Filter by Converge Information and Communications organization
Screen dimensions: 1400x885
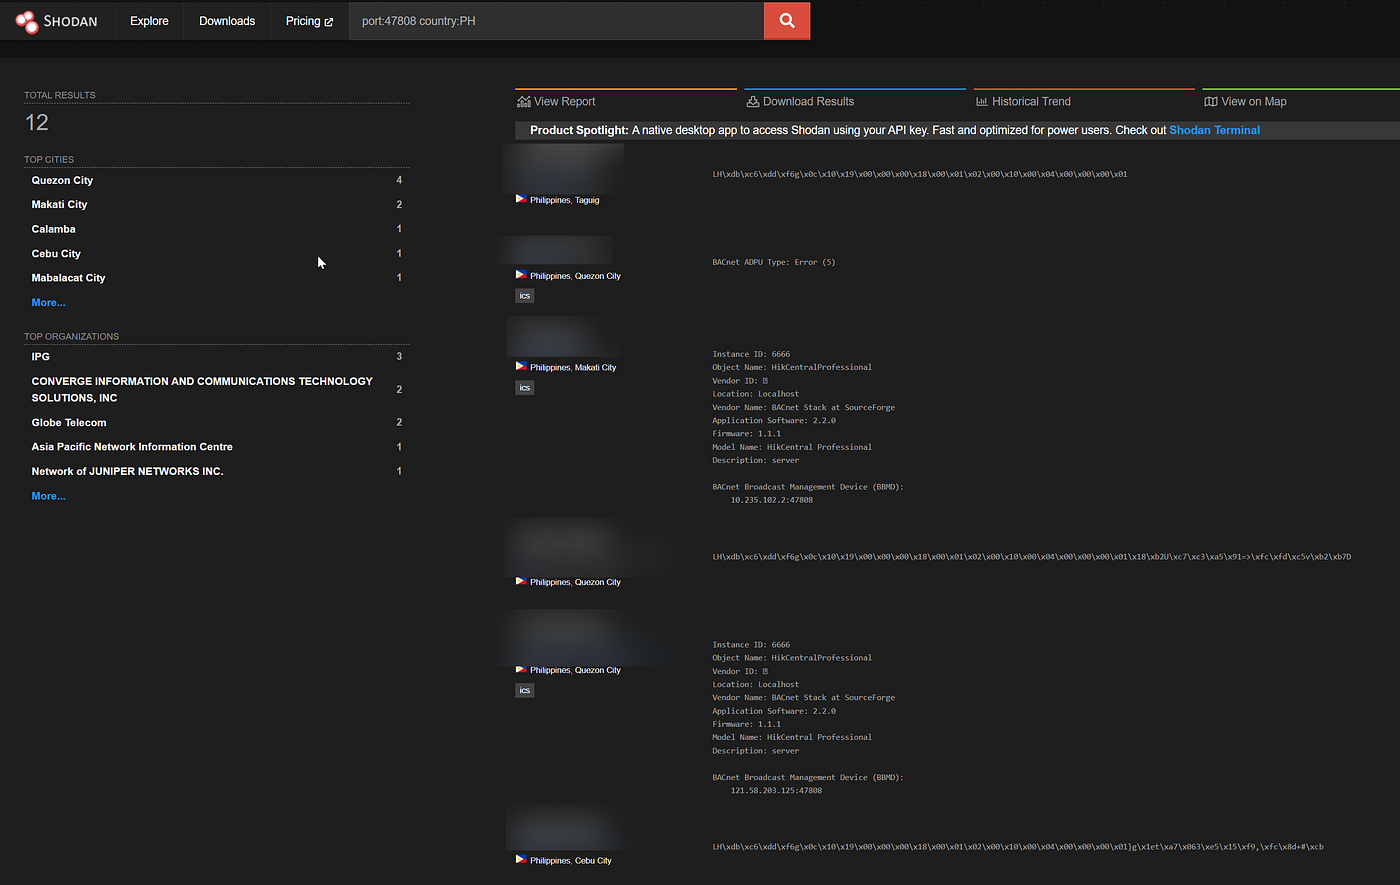(202, 389)
